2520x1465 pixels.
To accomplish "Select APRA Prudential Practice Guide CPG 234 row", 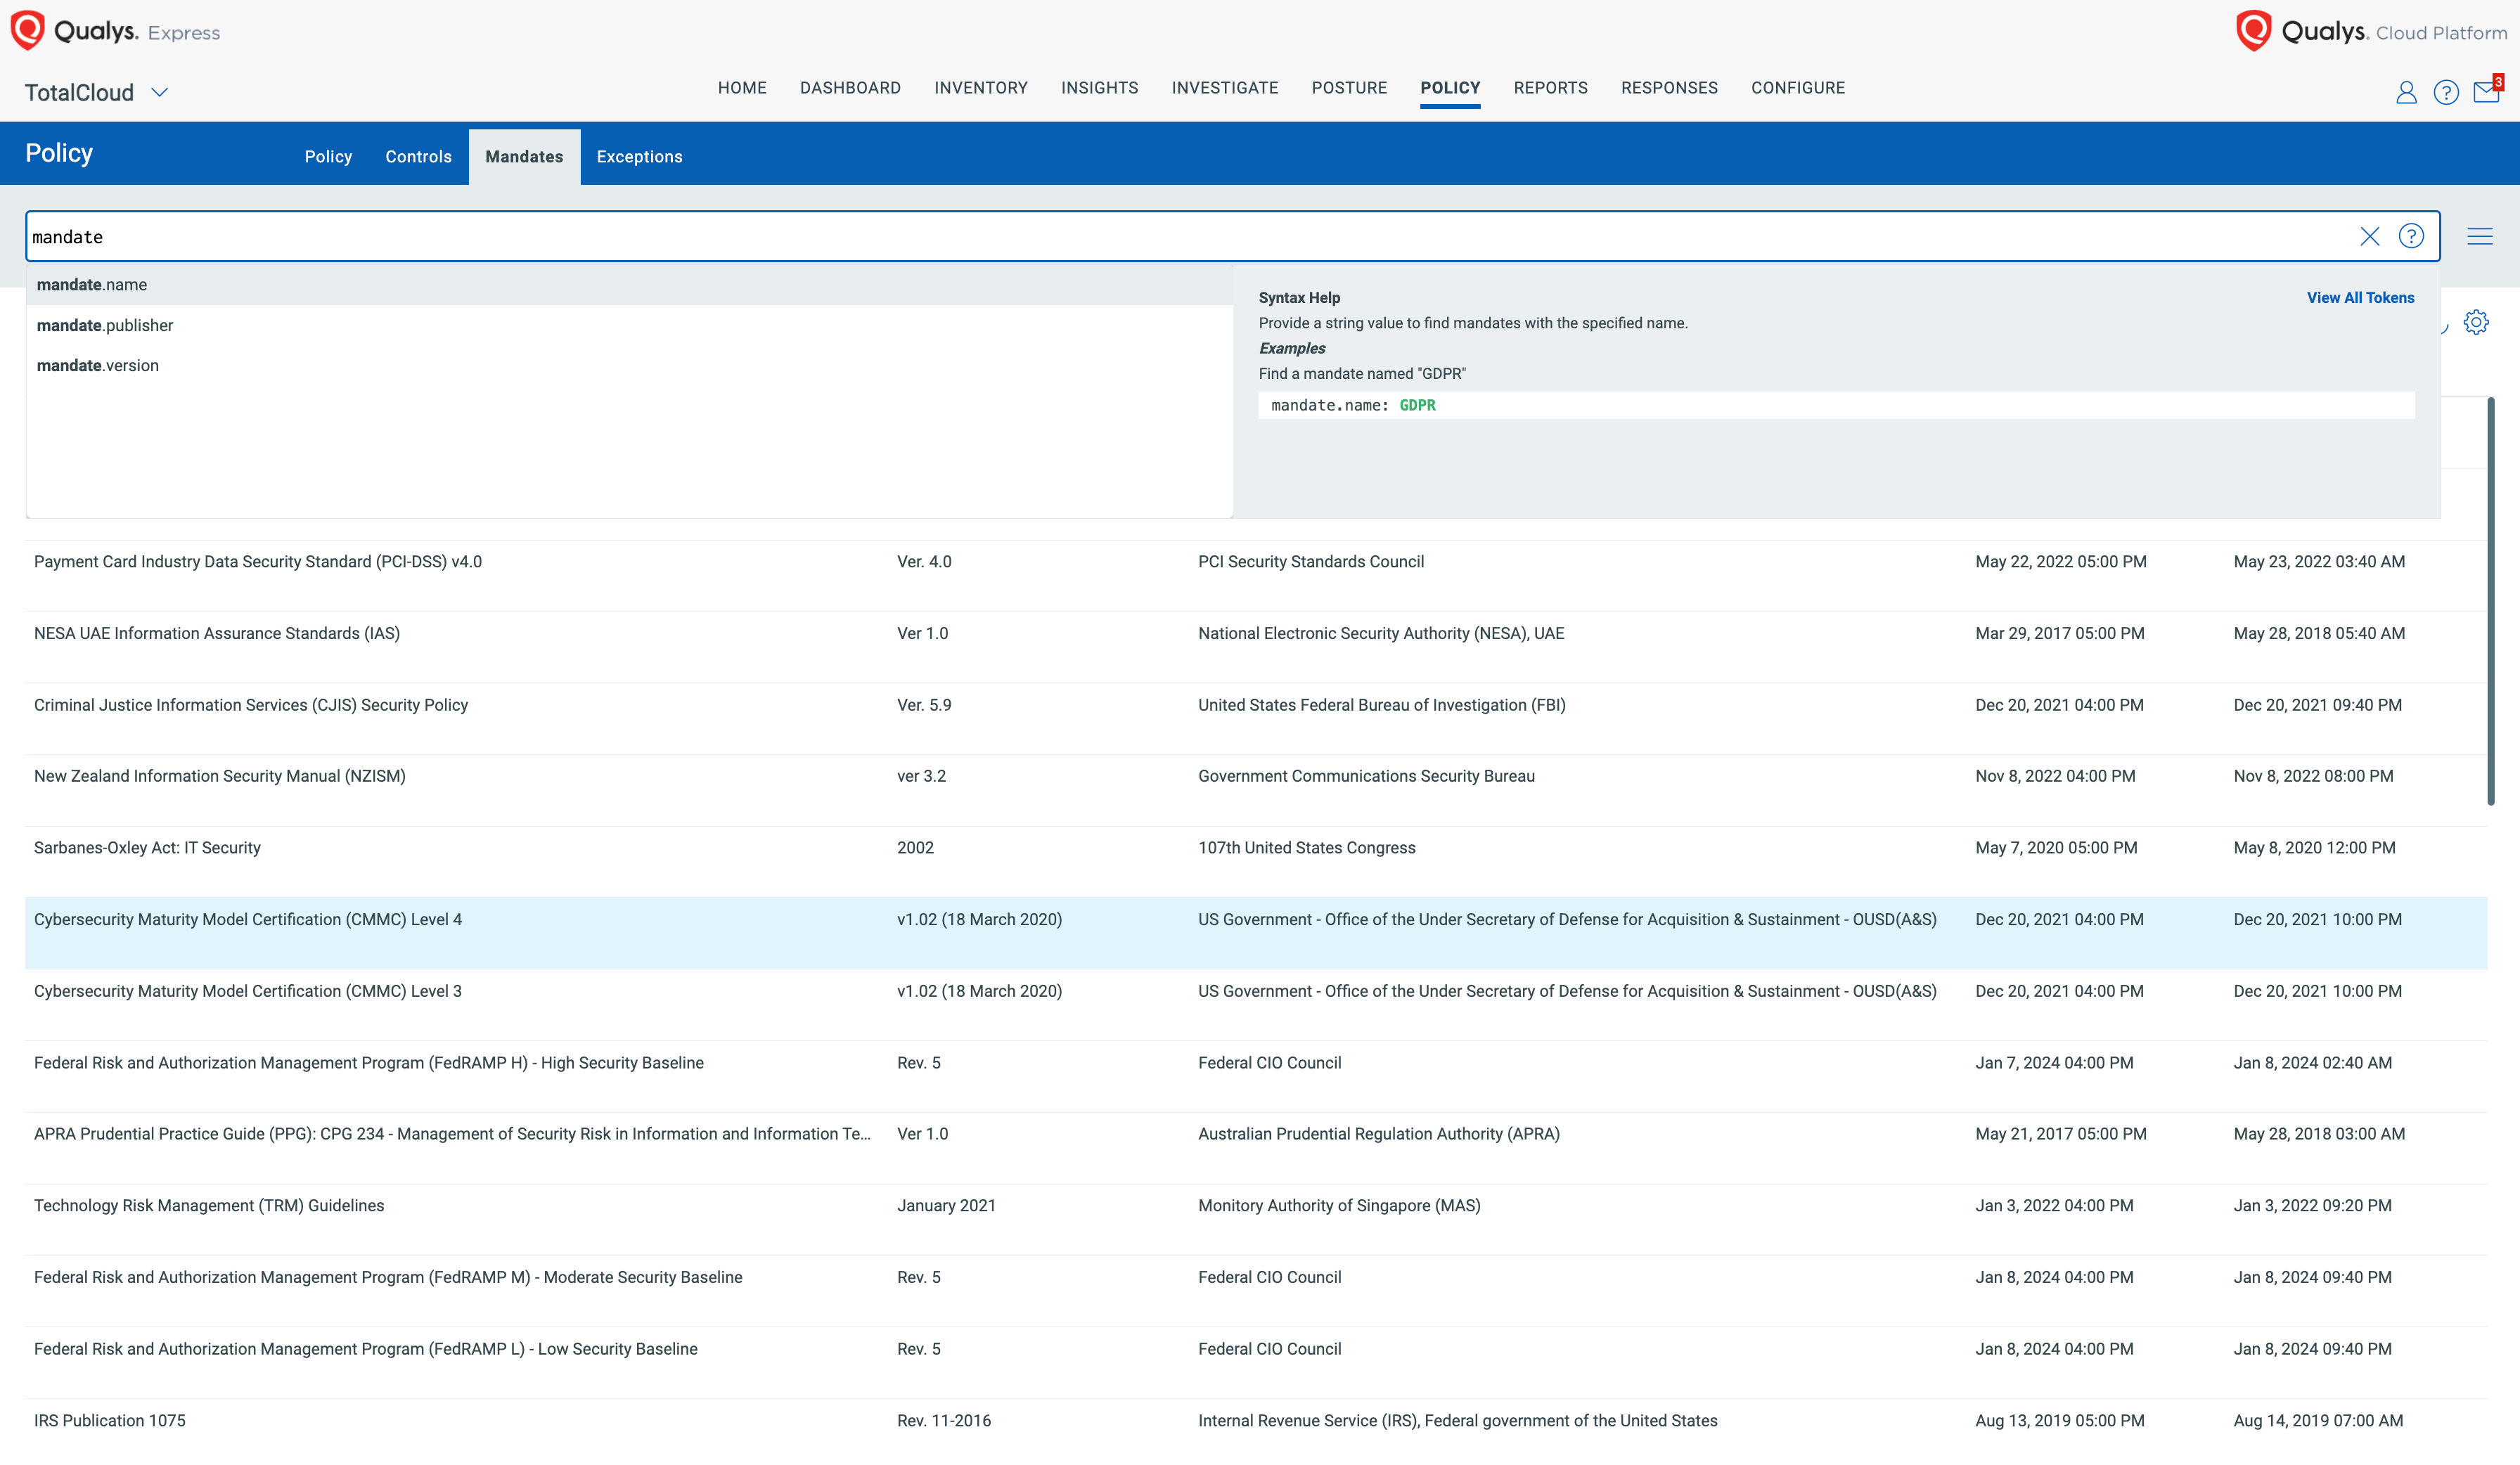I will click(x=1255, y=1148).
